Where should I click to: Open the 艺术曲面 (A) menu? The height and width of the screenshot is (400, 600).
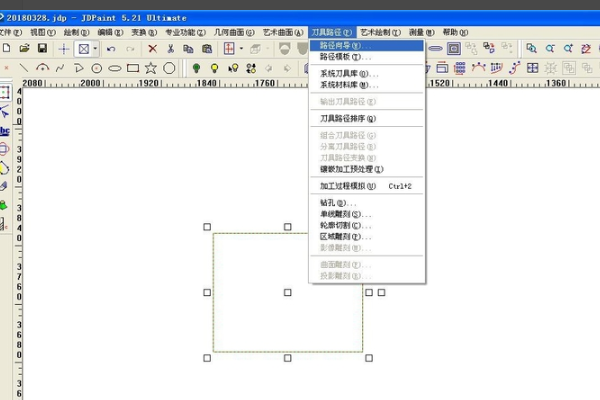point(283,32)
